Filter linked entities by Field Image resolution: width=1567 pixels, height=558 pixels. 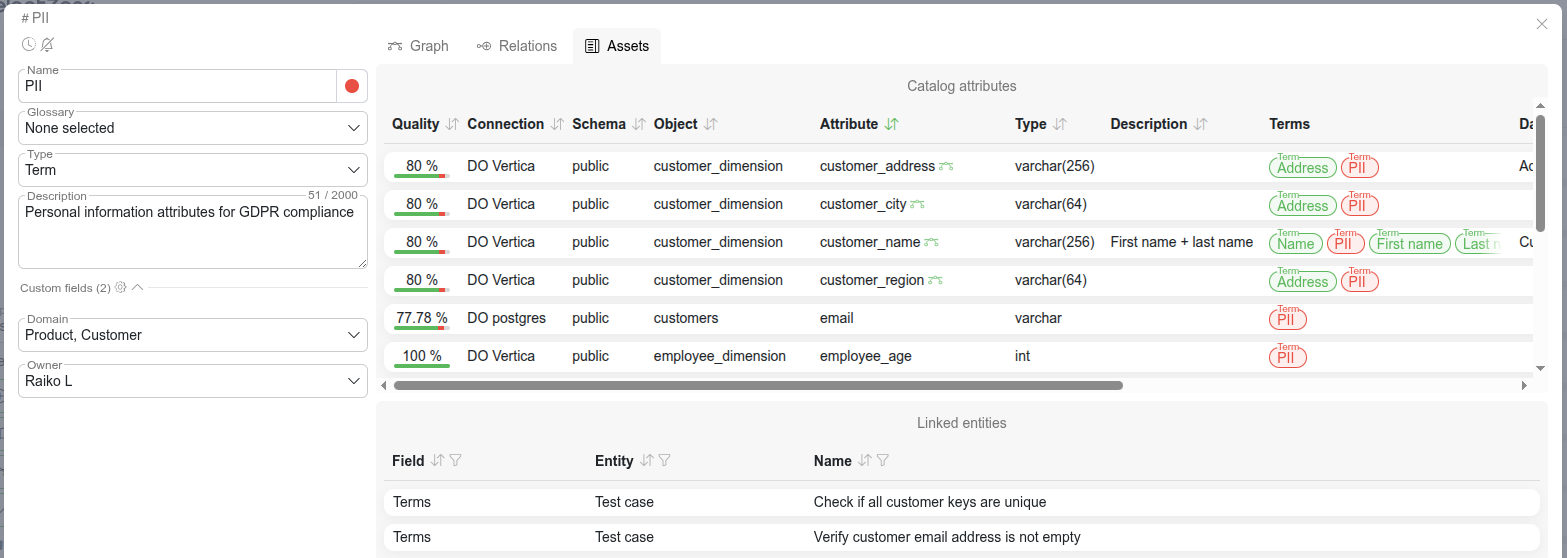point(456,461)
